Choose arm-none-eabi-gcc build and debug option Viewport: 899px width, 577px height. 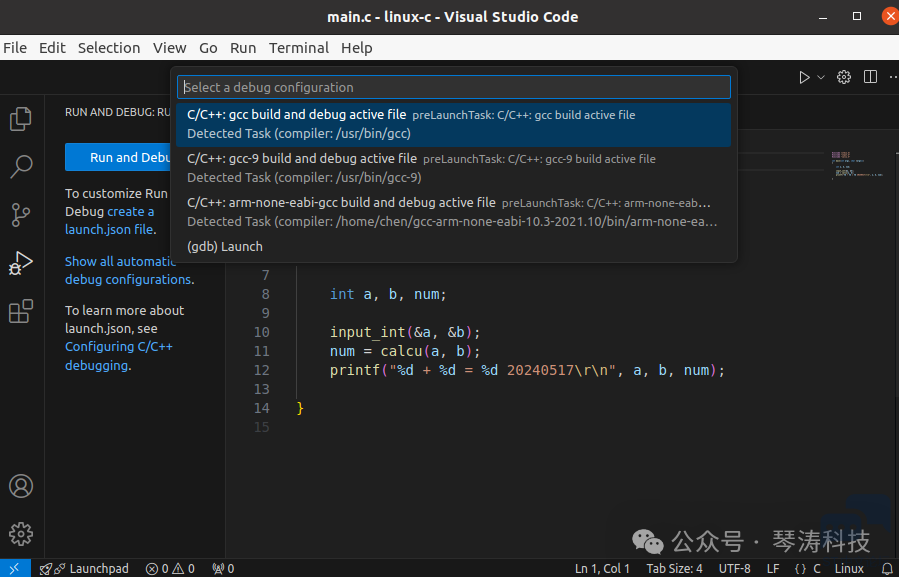[454, 212]
